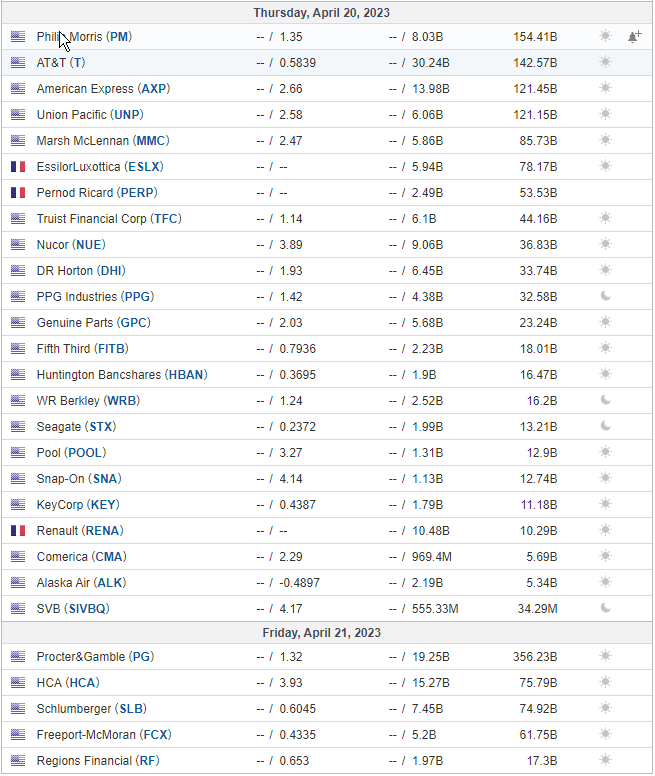This screenshot has width=655, height=776.
Task: Select the Marsh McLennan (MMC) company link
Action: pos(103,141)
